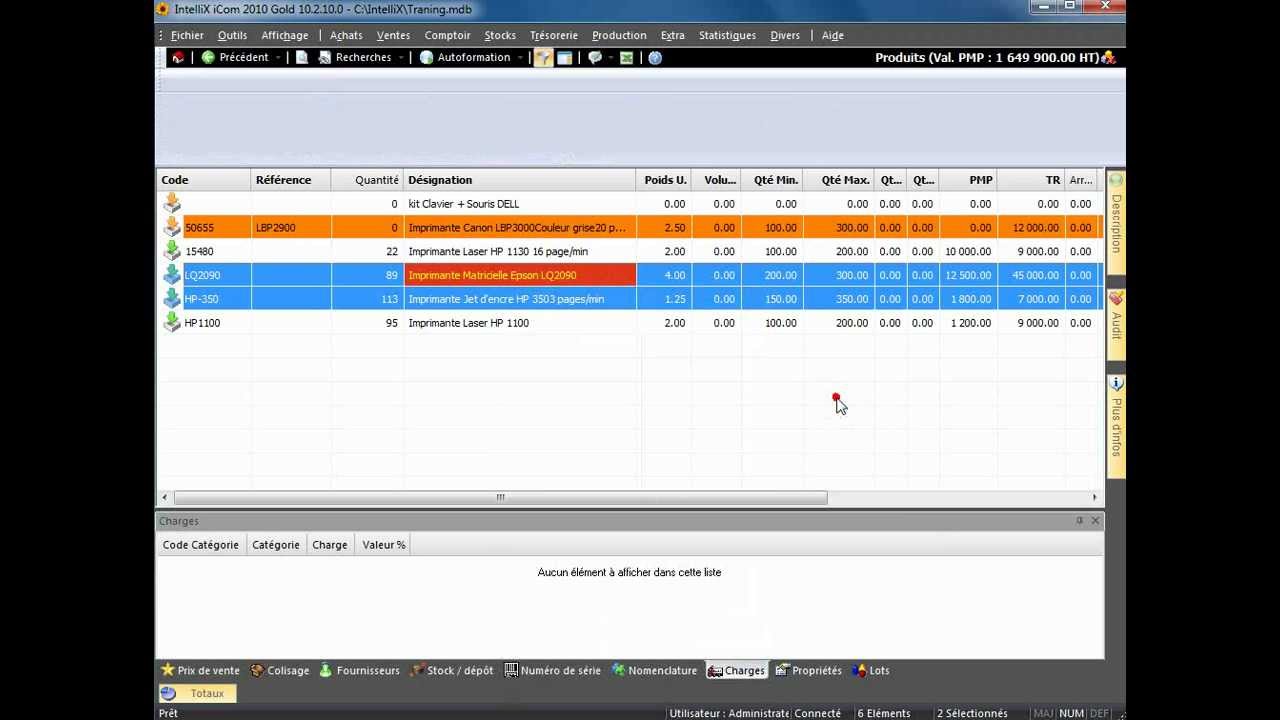Sort by the Quantité column header

(367, 180)
